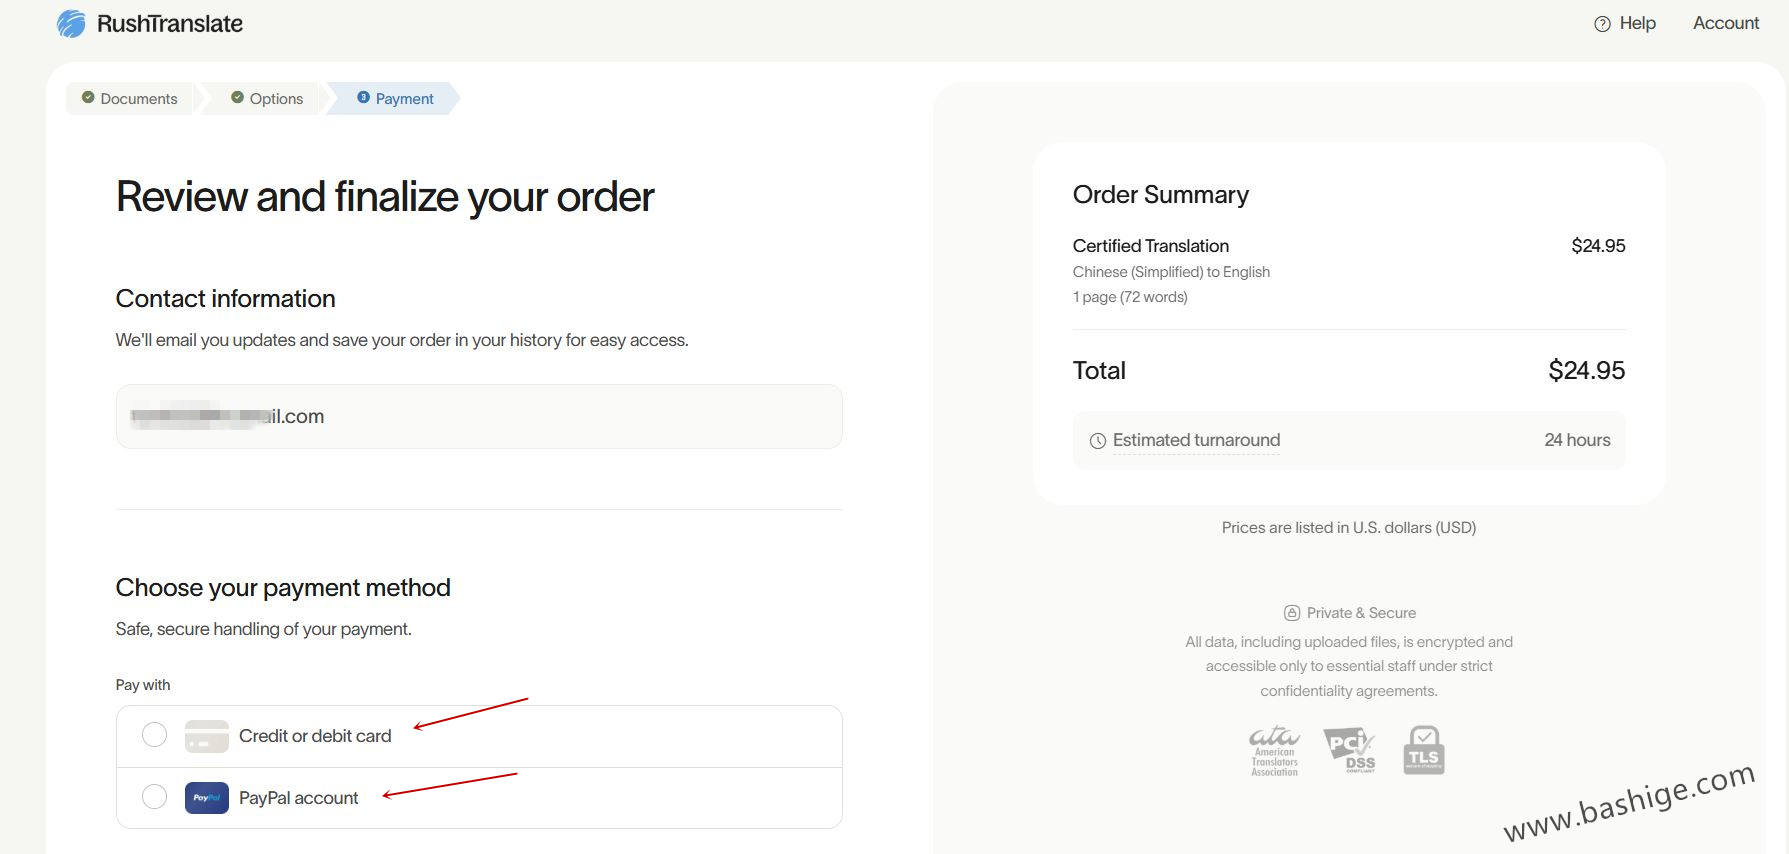Click the Help question mark icon

click(1602, 24)
